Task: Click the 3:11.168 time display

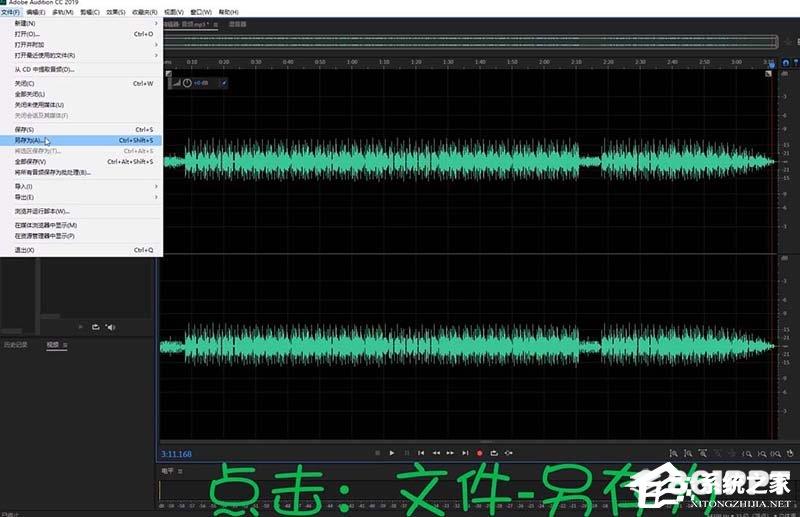Action: tap(177, 454)
